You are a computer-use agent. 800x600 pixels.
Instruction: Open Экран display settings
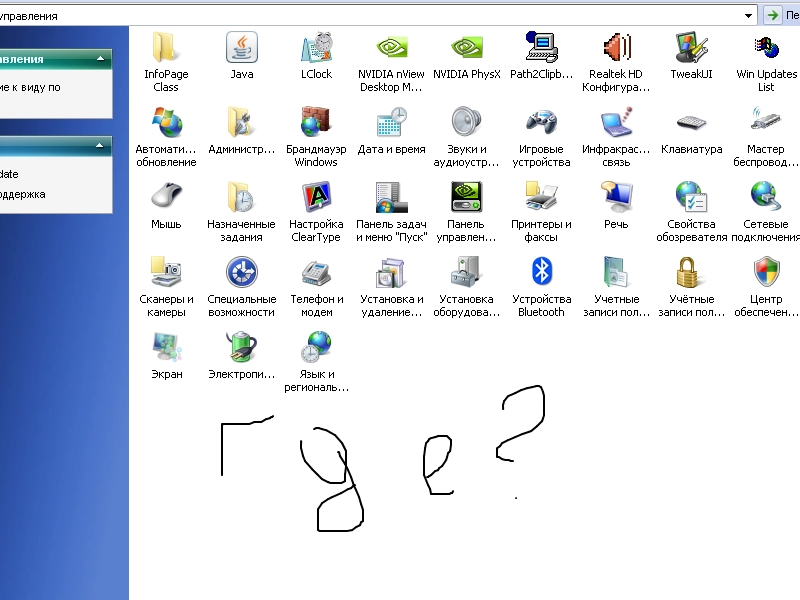(x=166, y=347)
